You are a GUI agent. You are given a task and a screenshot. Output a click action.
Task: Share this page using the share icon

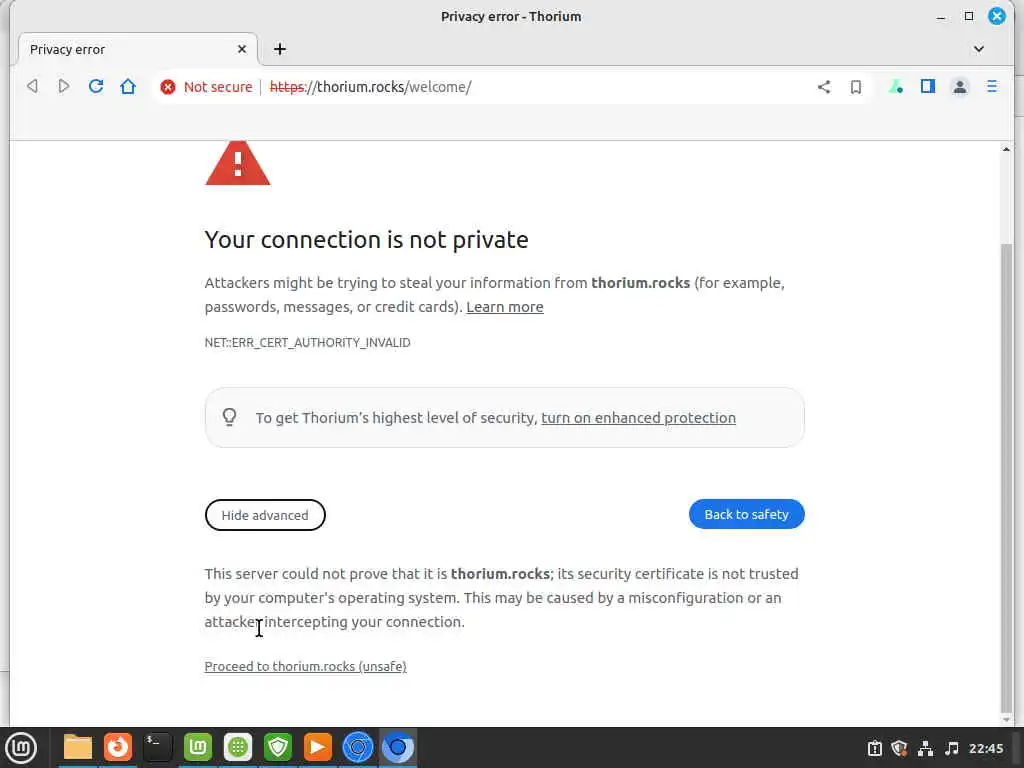824,87
